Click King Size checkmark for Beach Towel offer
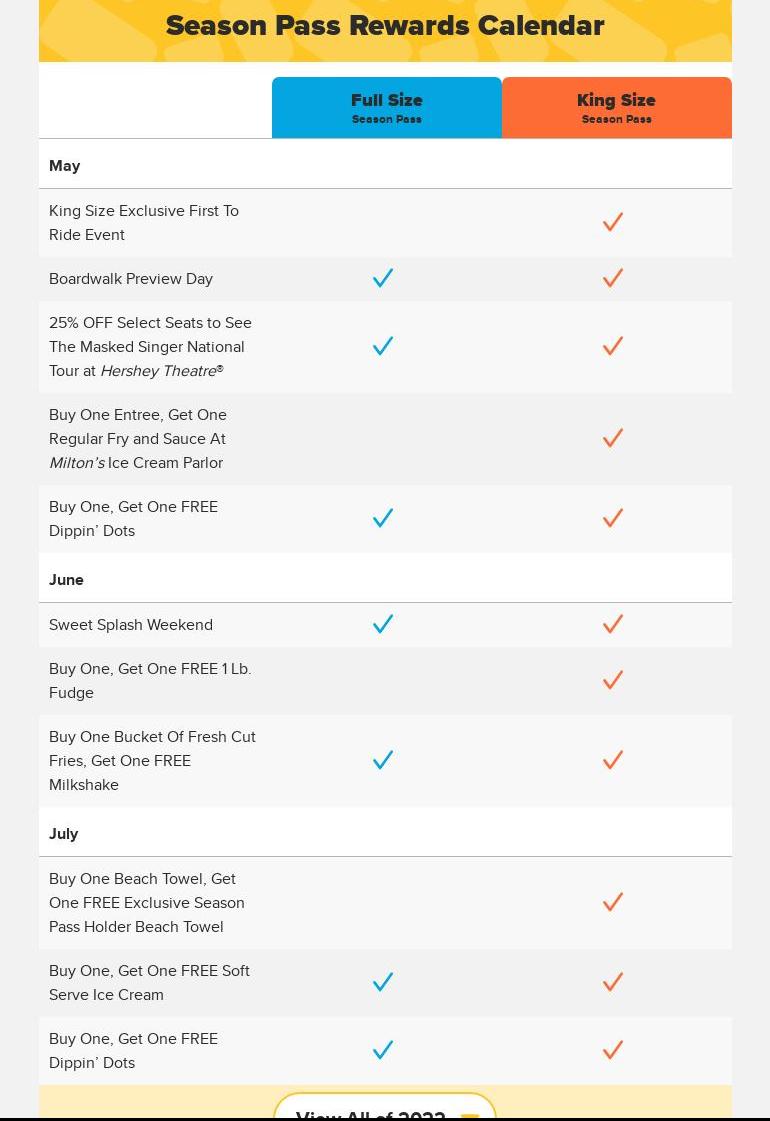The width and height of the screenshot is (770, 1121). click(613, 902)
